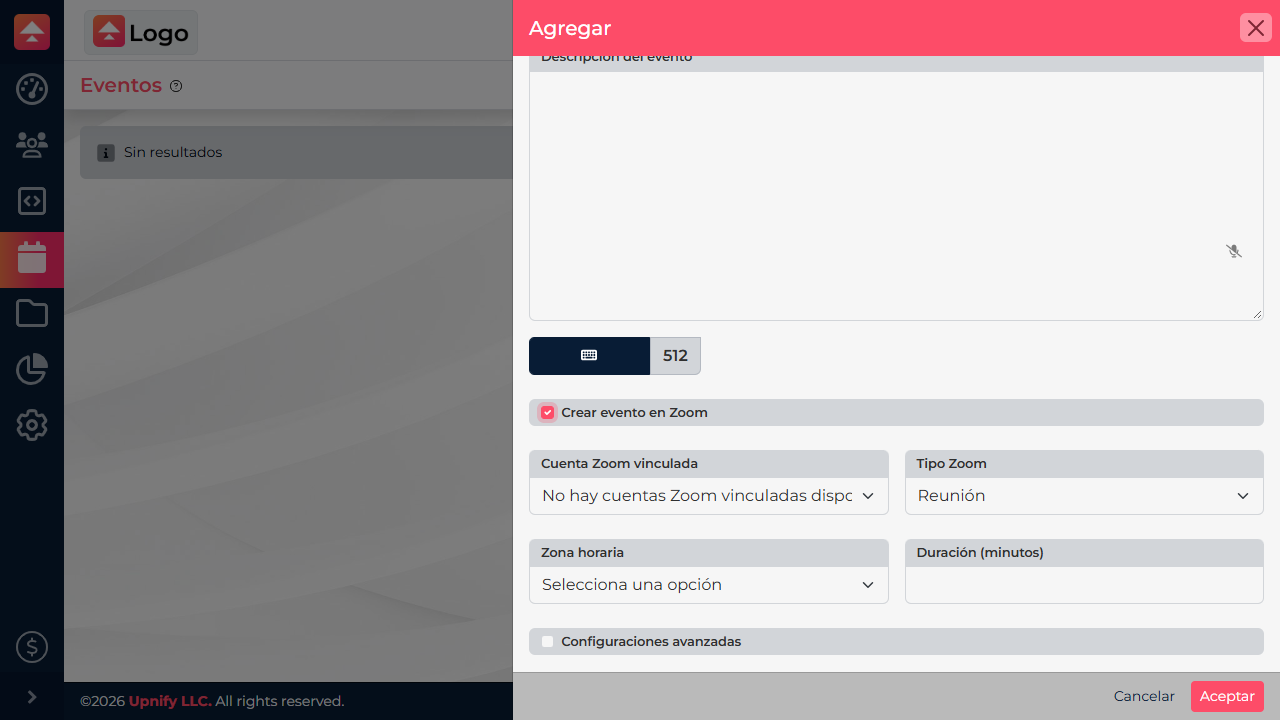Viewport: 1280px width, 720px height.
Task: Enable Configuraciones avanzadas checkbox
Action: pyautogui.click(x=547, y=641)
